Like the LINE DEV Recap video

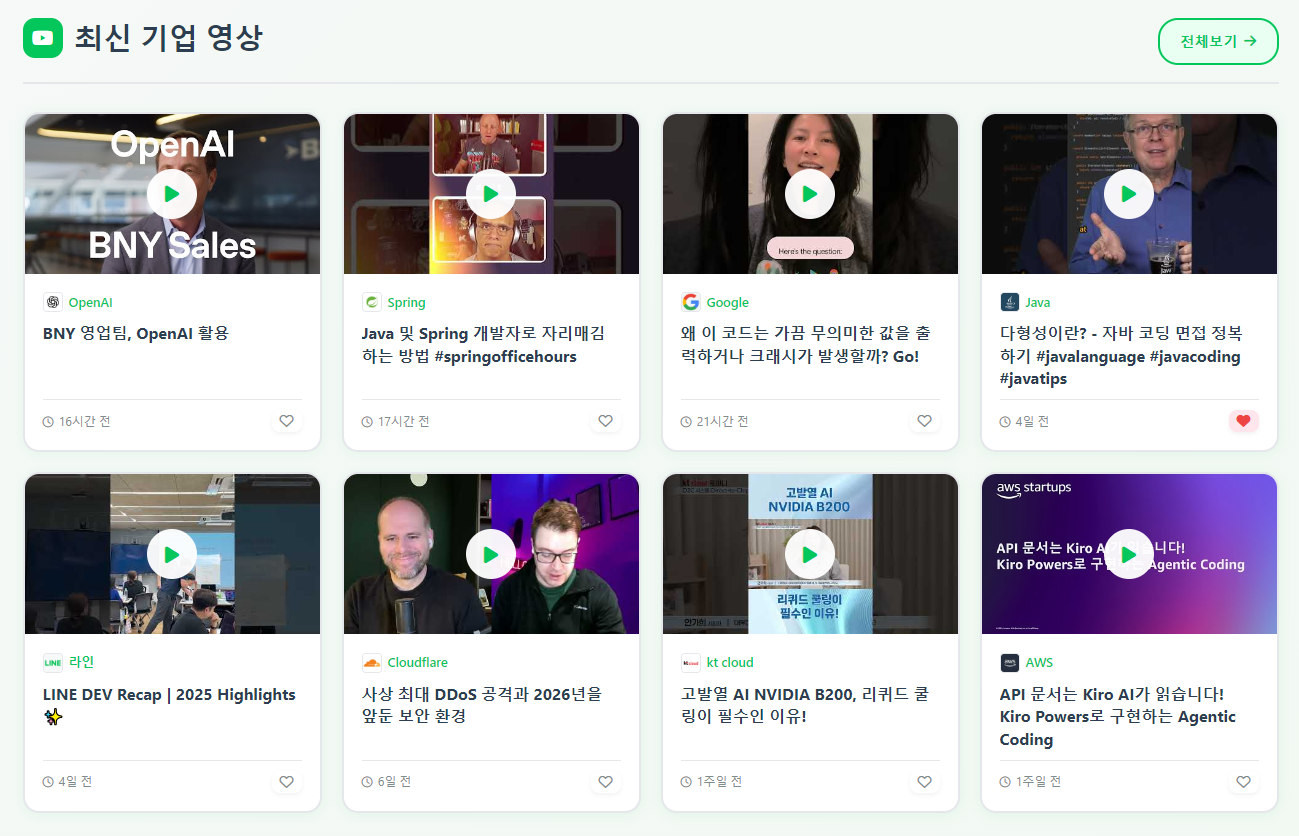(286, 781)
